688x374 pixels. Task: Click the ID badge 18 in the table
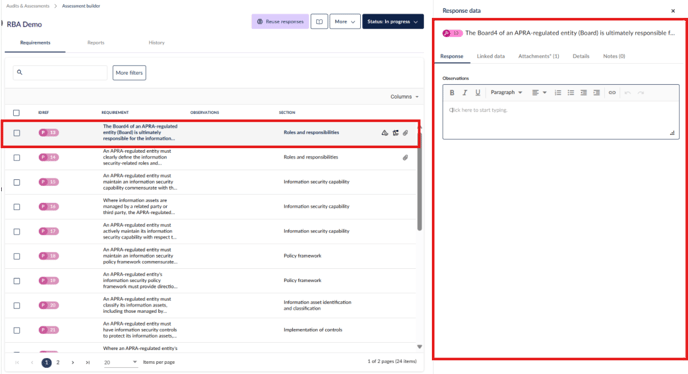(x=48, y=256)
